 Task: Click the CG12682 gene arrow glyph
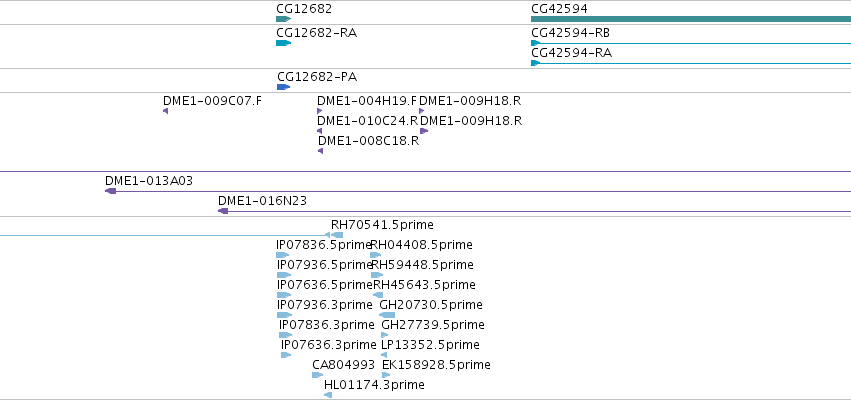click(x=283, y=19)
